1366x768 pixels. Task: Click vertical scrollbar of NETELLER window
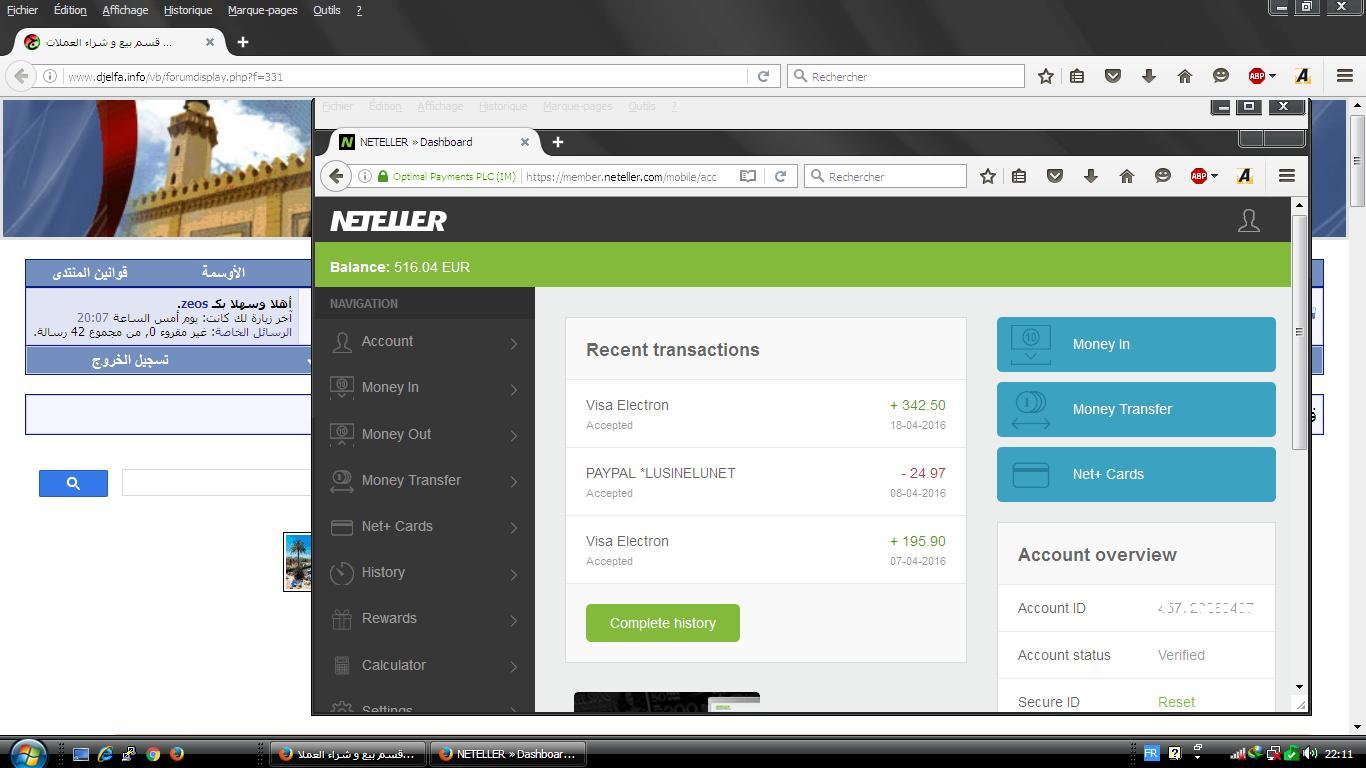1300,330
